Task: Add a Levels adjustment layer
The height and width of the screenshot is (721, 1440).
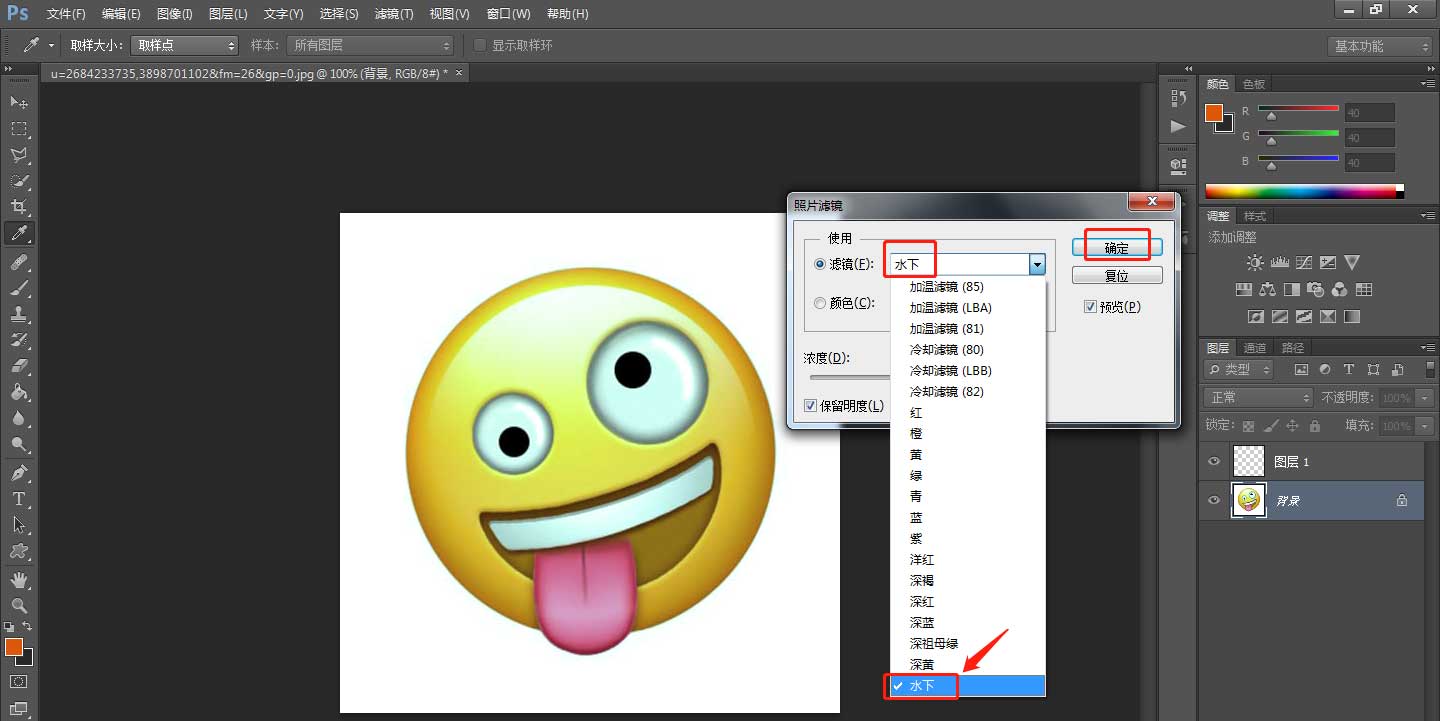Action: [x=1280, y=262]
